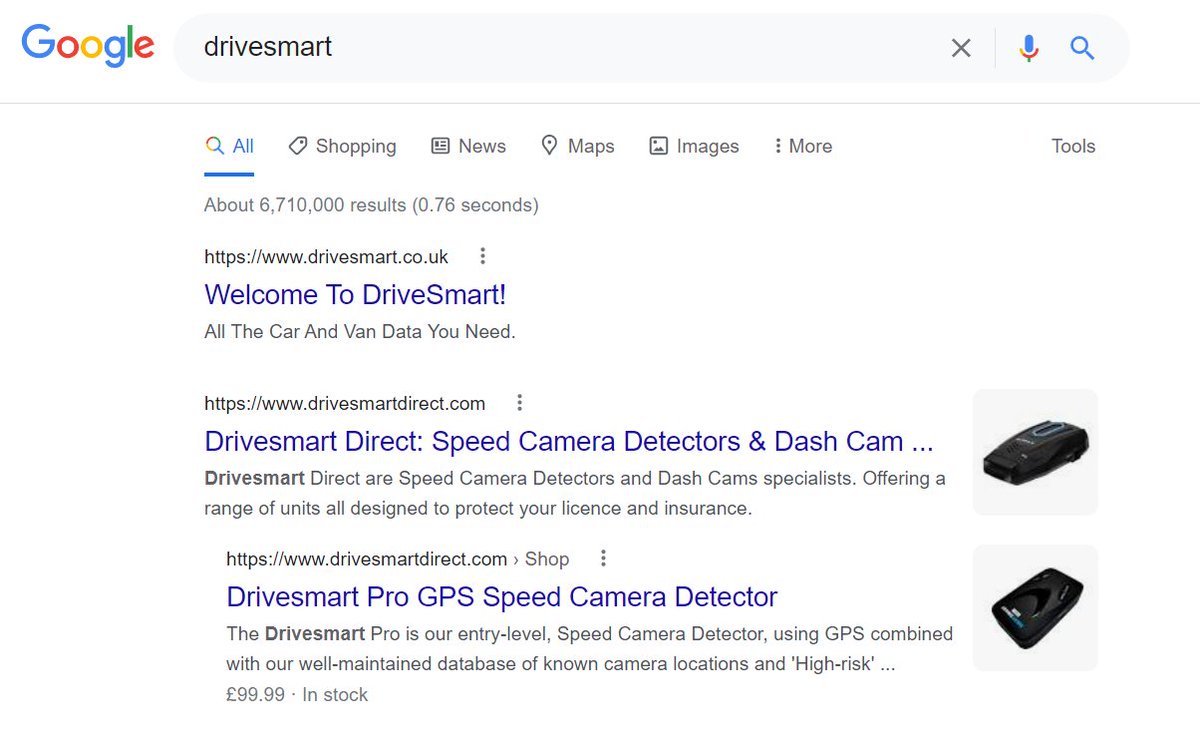Open options dots beside drivesmartdirect.com › Shop

[603, 558]
